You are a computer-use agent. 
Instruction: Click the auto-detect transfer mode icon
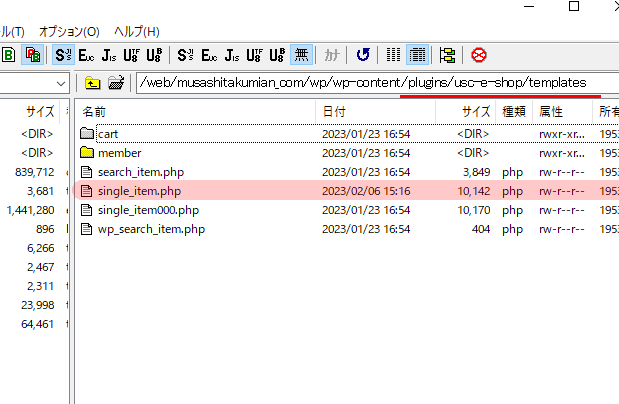33,54
